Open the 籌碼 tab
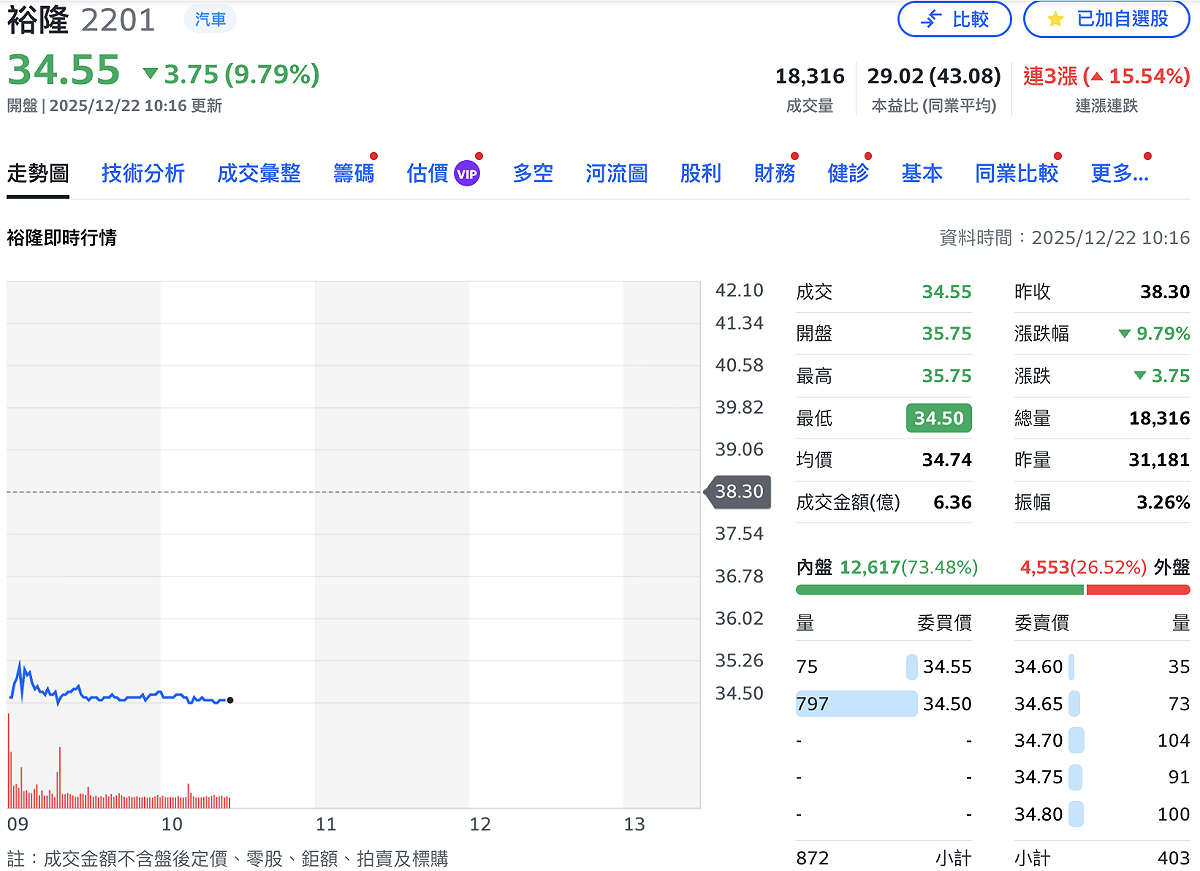The image size is (1200, 871). (354, 173)
